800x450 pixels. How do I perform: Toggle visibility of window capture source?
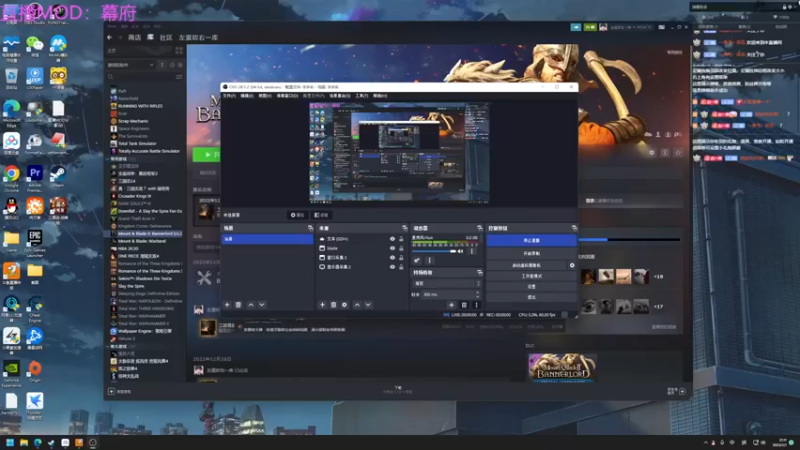pyautogui.click(x=392, y=258)
